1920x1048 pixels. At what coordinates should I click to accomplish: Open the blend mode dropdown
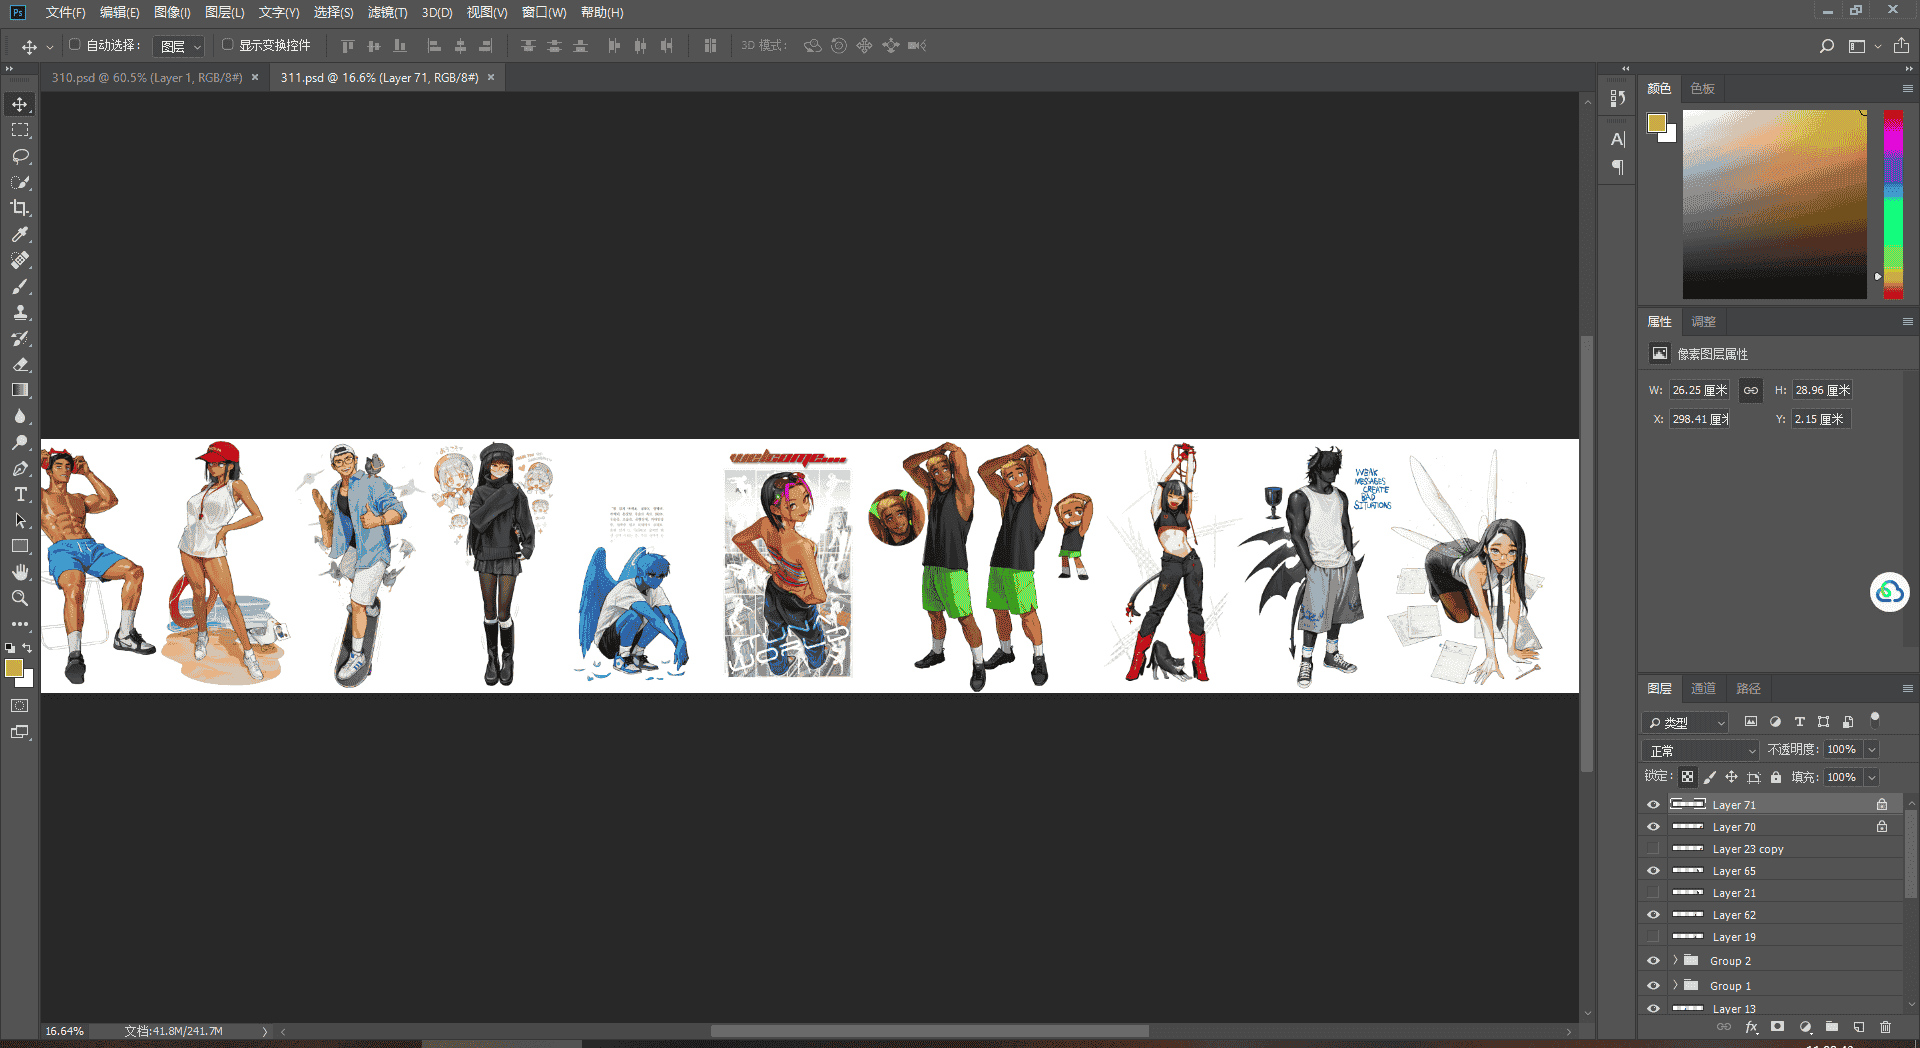click(x=1701, y=750)
